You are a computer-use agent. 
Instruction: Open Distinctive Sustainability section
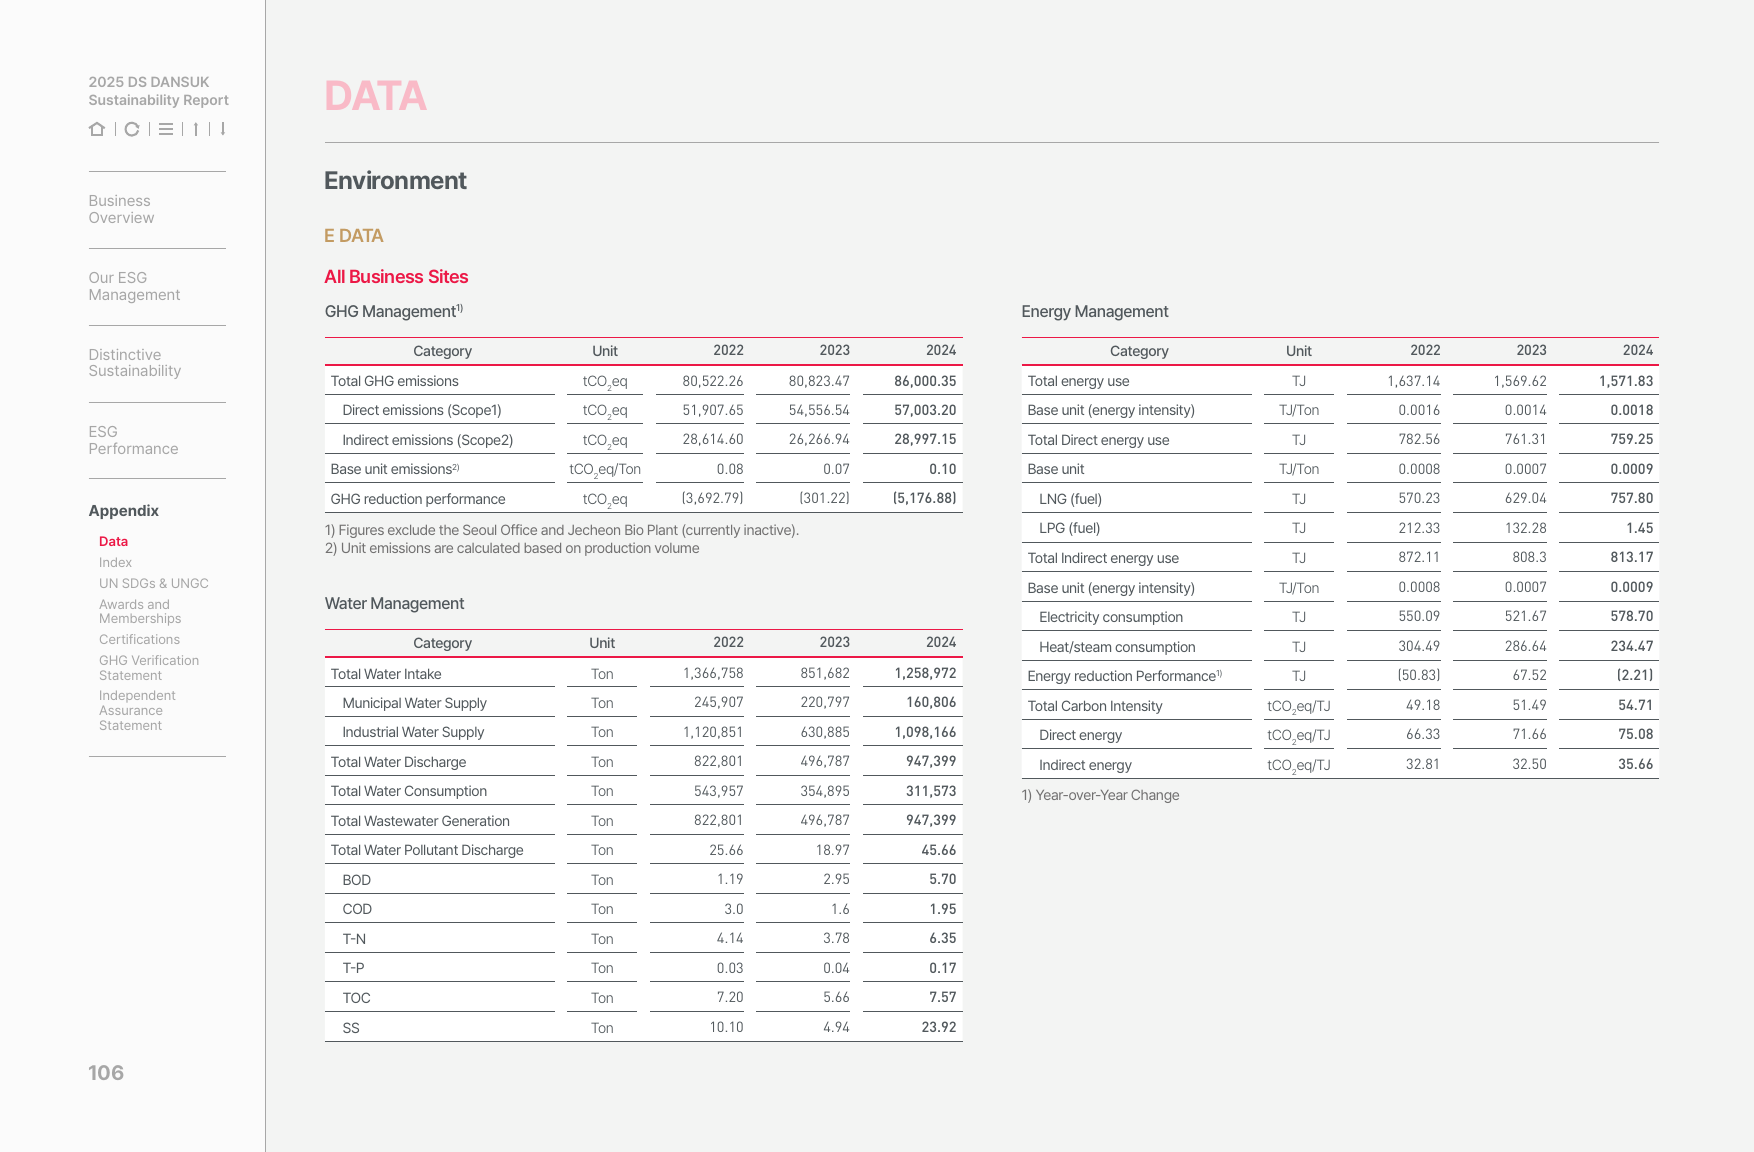(x=135, y=363)
